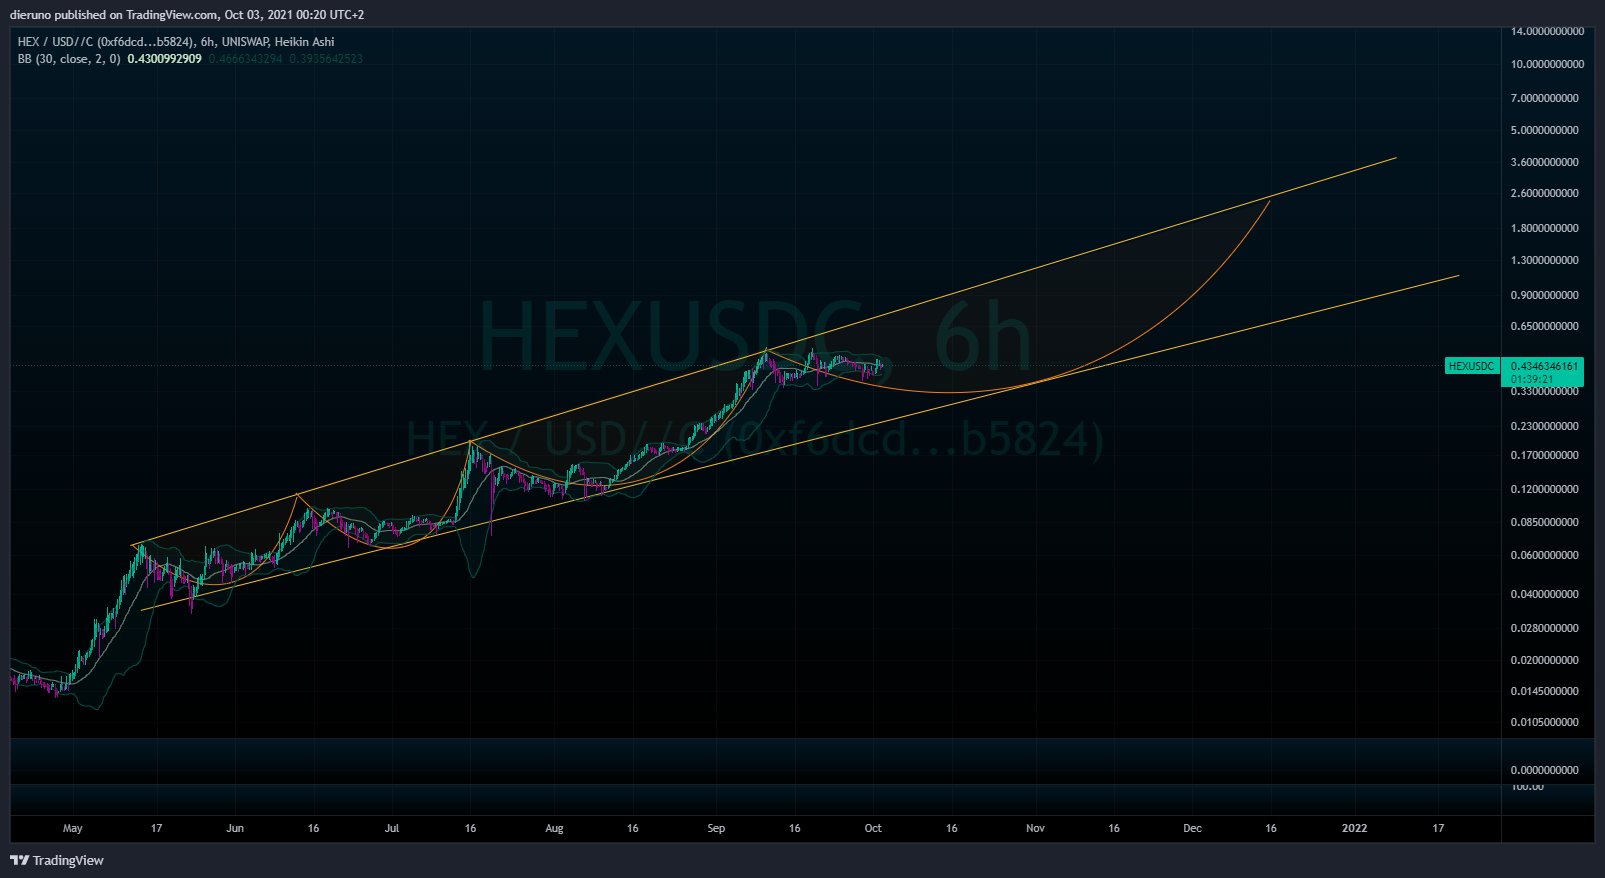Screen dimensions: 1605x878
Task: Click the chart title HEX / USD//C symbol legend
Action: [x=176, y=42]
